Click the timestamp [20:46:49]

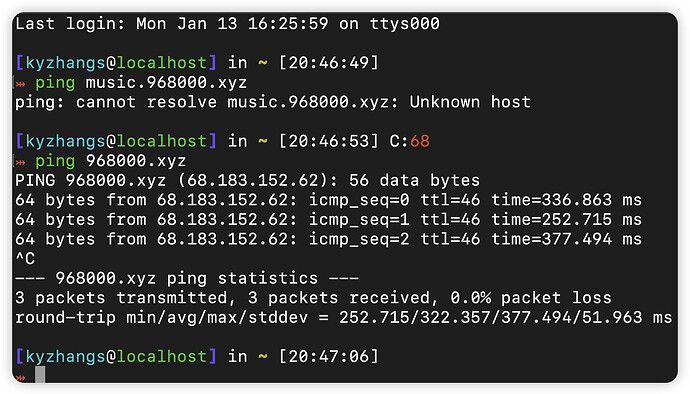[329, 63]
